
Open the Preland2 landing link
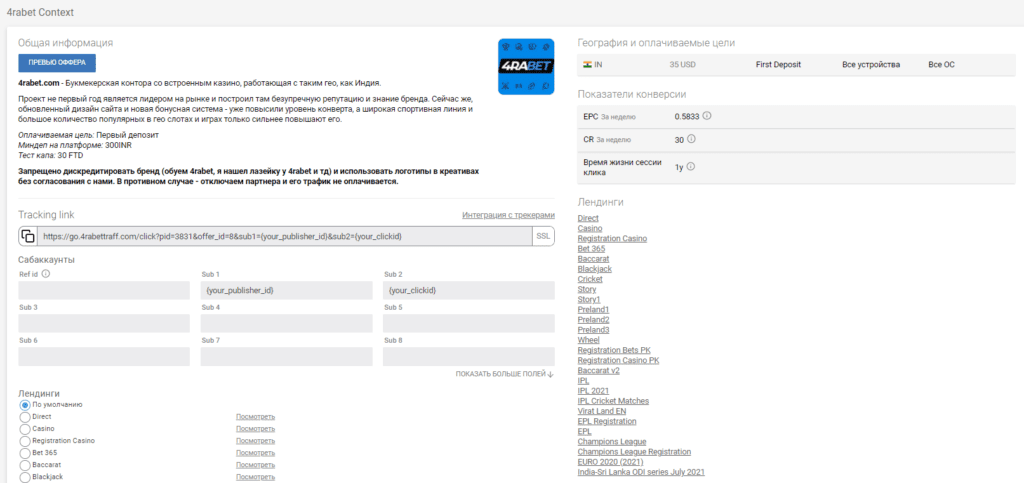(x=594, y=320)
